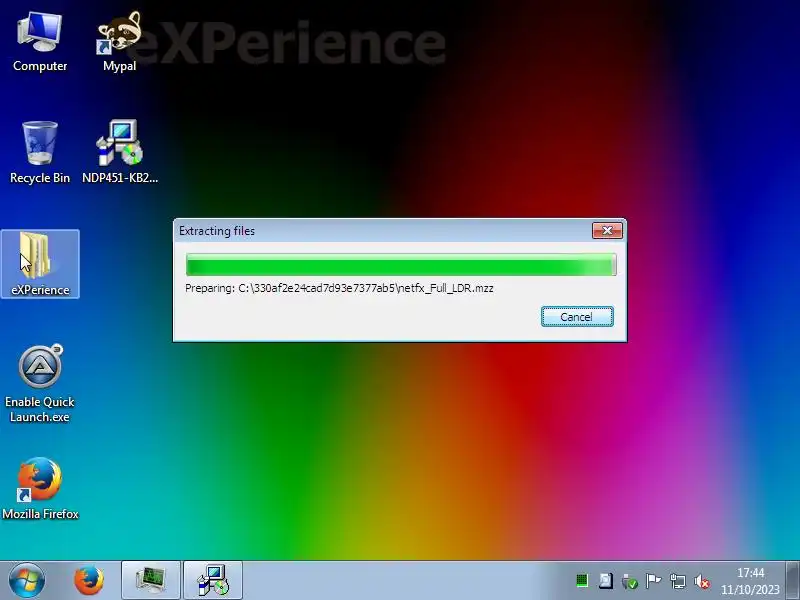Cancel the file extraction

[577, 317]
